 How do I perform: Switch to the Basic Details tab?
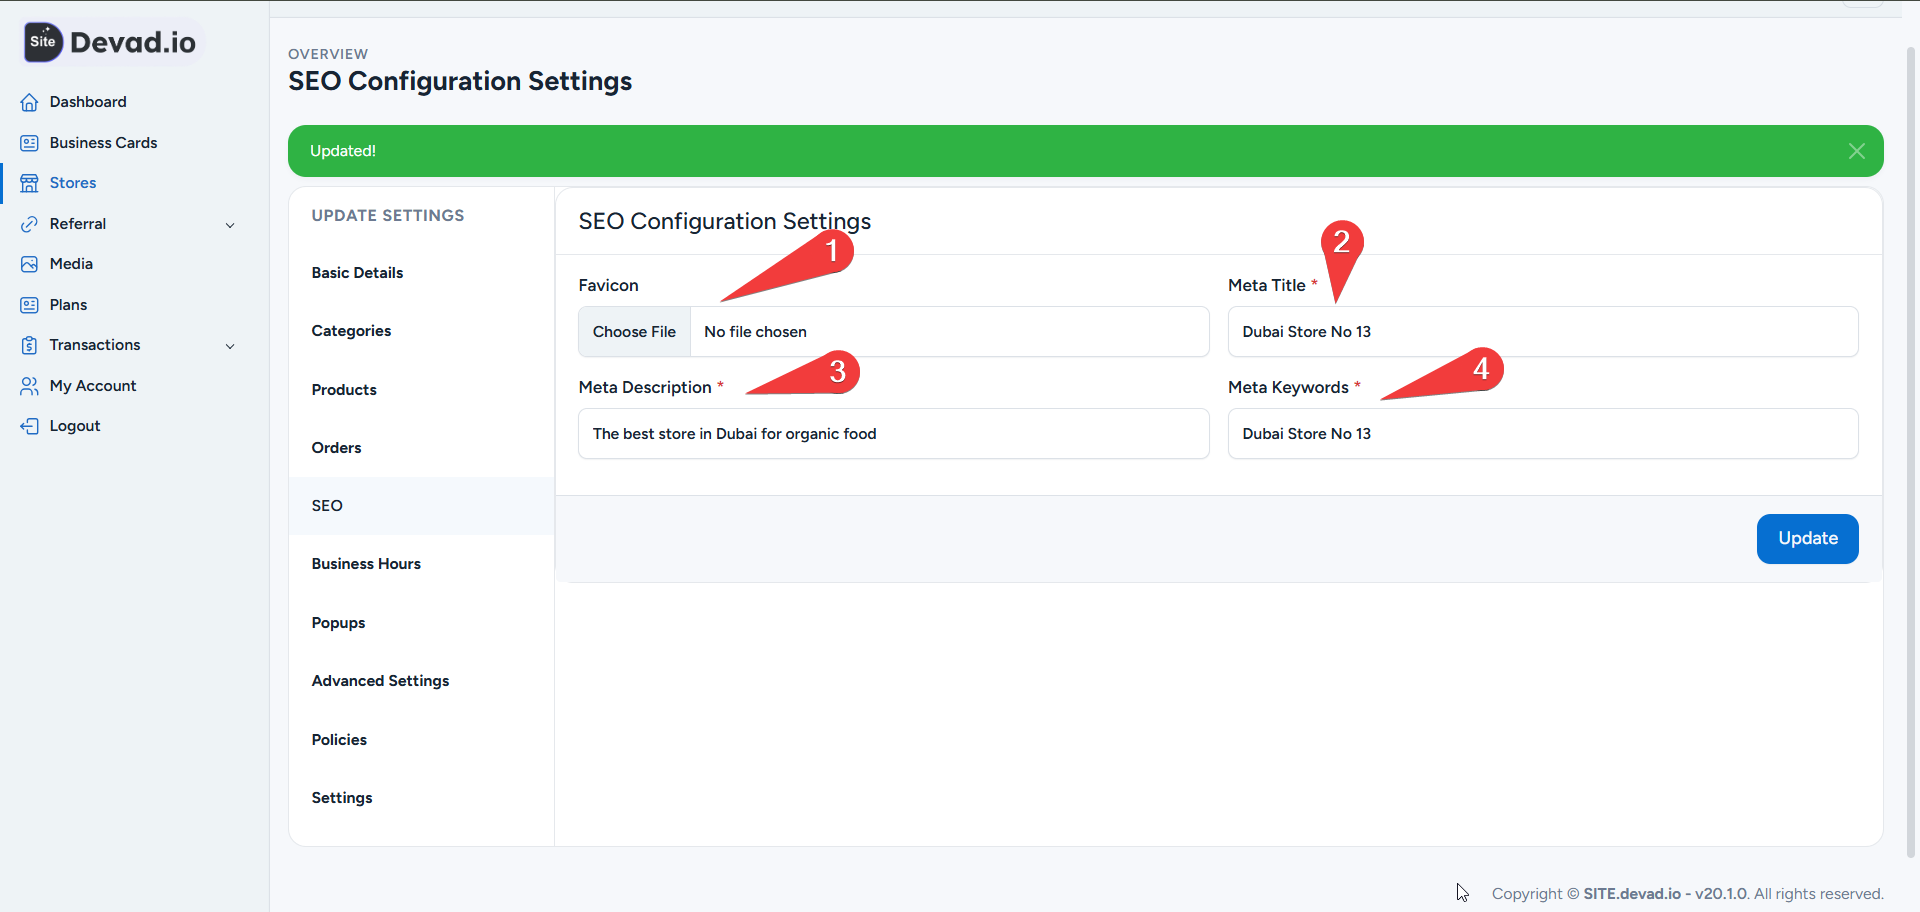tap(357, 272)
